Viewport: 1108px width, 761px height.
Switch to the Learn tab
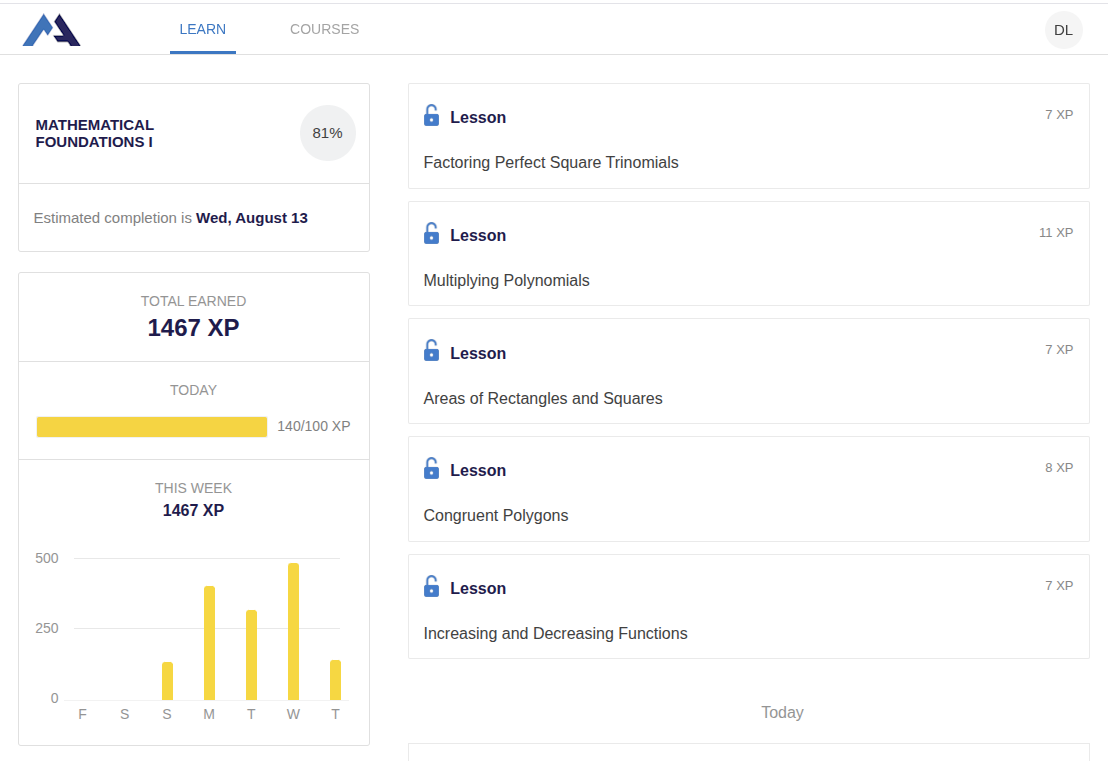click(x=202, y=30)
